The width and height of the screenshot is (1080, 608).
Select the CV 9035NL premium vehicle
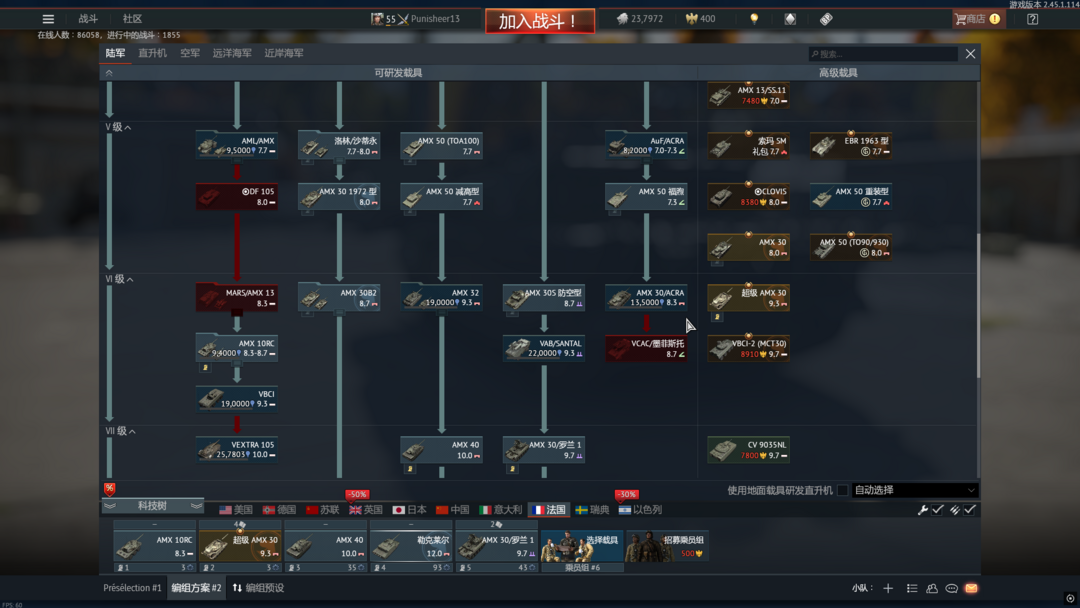(x=749, y=449)
